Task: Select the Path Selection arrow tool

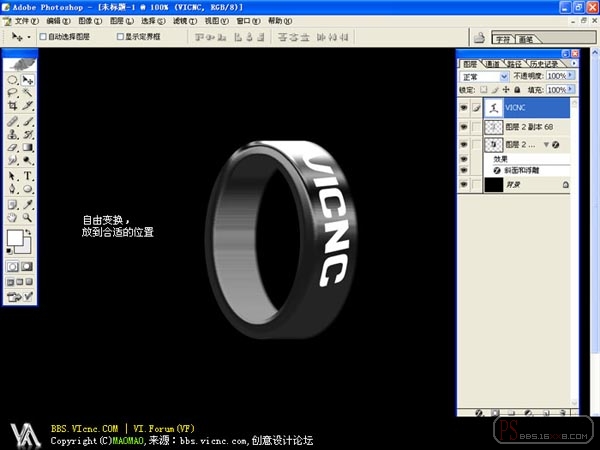Action: point(12,176)
